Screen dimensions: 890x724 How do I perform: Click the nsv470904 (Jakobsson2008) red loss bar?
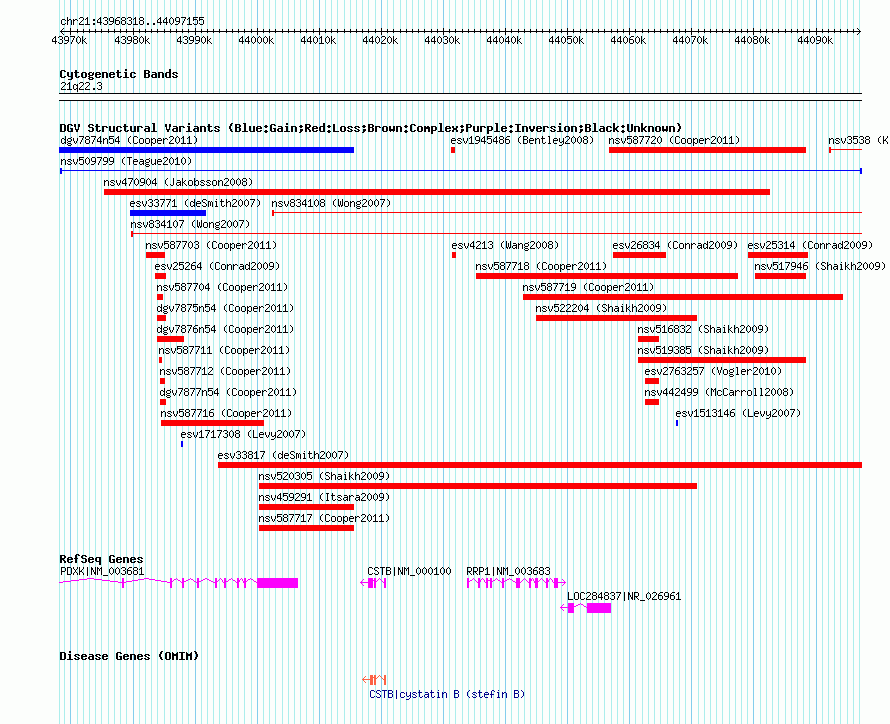coord(436,192)
